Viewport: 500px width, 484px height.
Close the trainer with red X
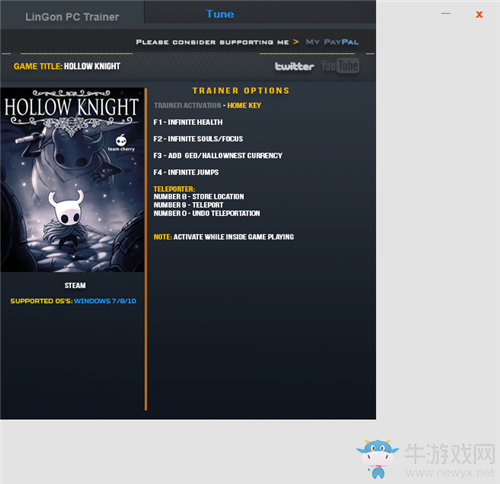pos(479,14)
